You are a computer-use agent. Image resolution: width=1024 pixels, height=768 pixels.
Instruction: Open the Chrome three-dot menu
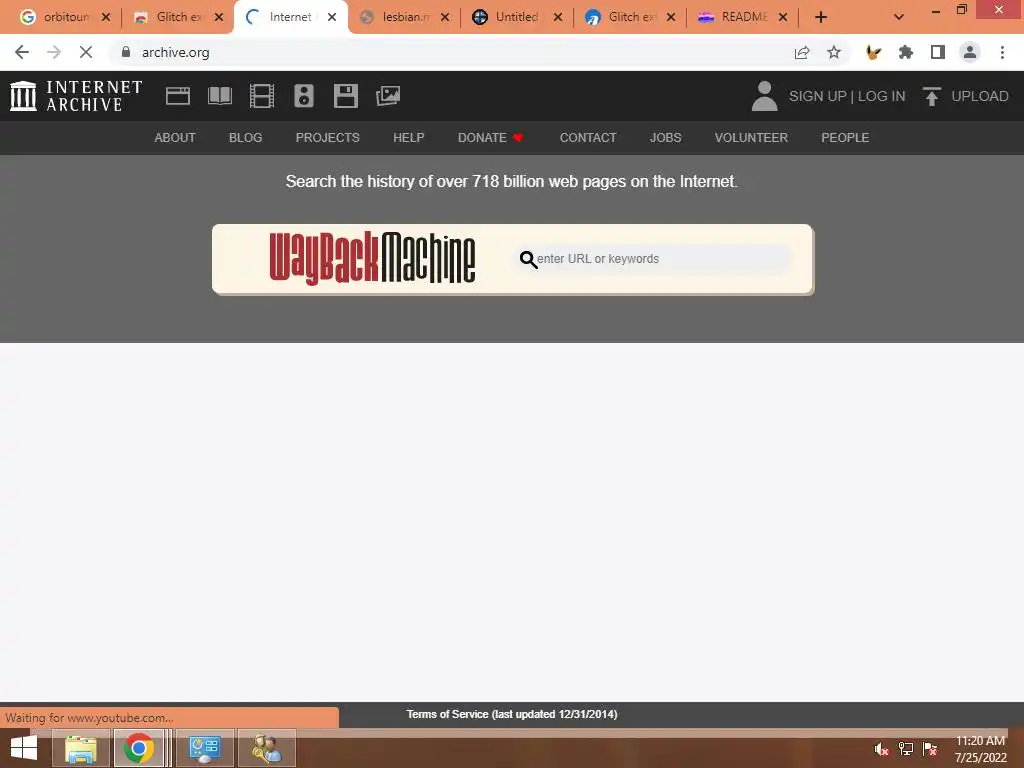click(1002, 52)
